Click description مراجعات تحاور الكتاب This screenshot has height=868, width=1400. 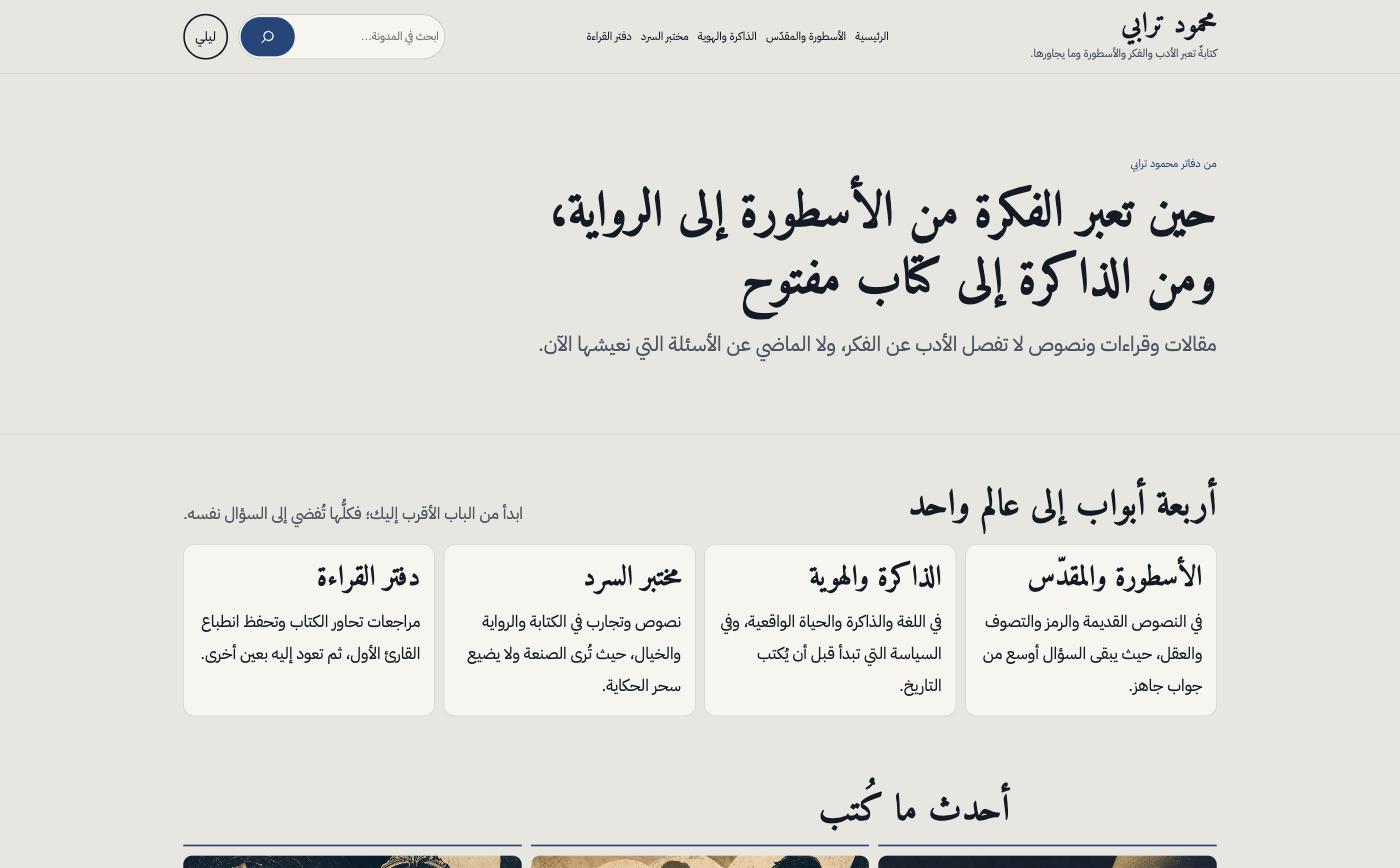pyautogui.click(x=310, y=638)
